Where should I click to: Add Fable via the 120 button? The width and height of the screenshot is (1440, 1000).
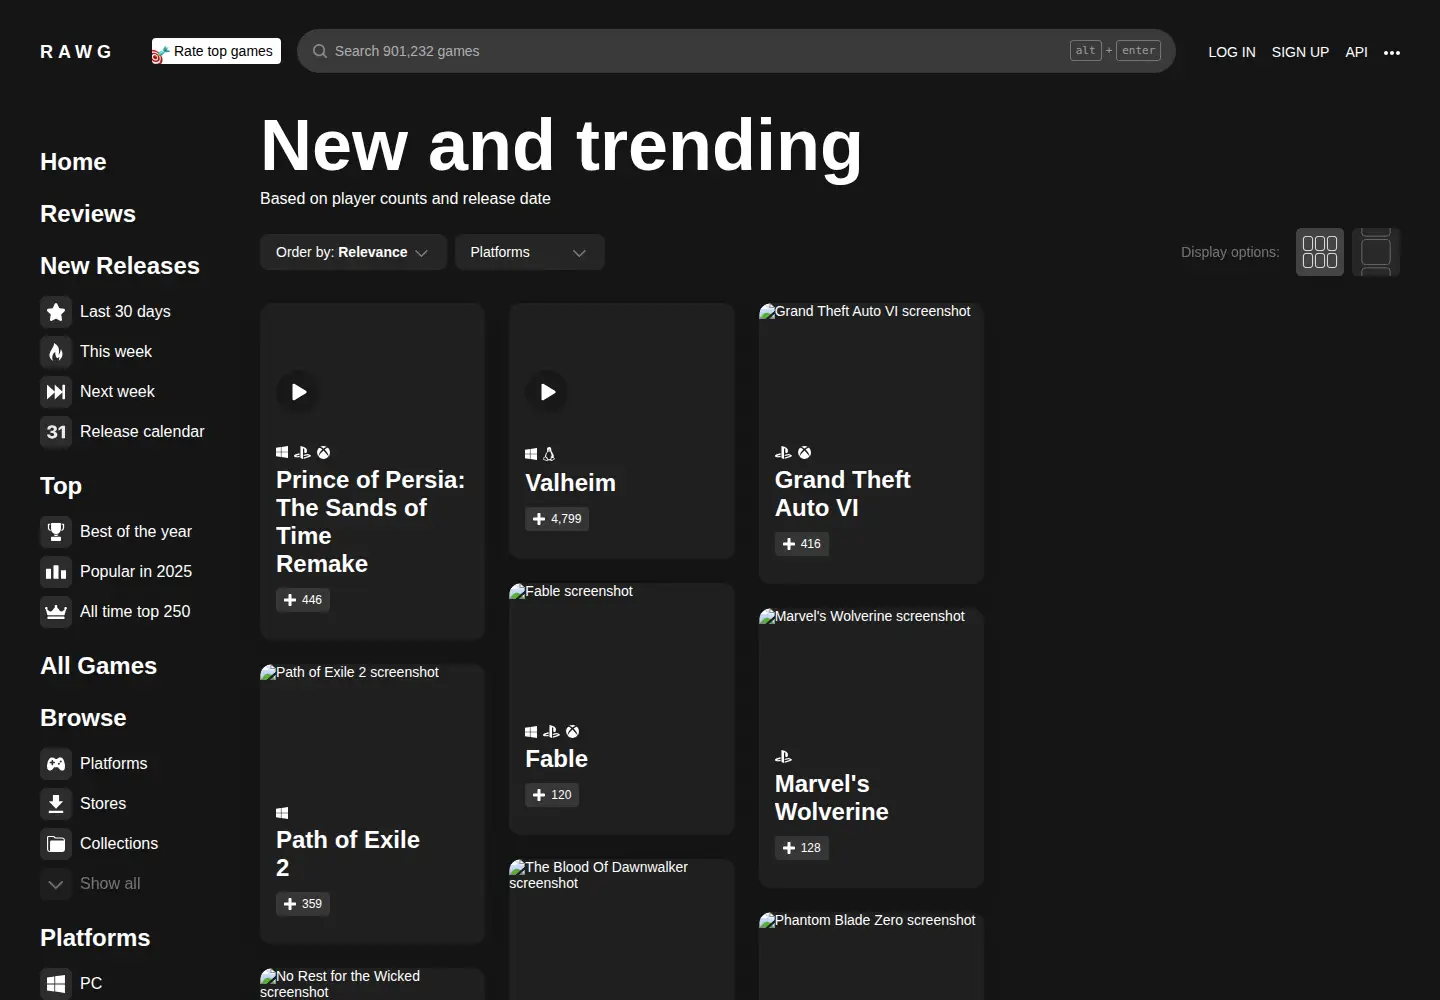552,795
